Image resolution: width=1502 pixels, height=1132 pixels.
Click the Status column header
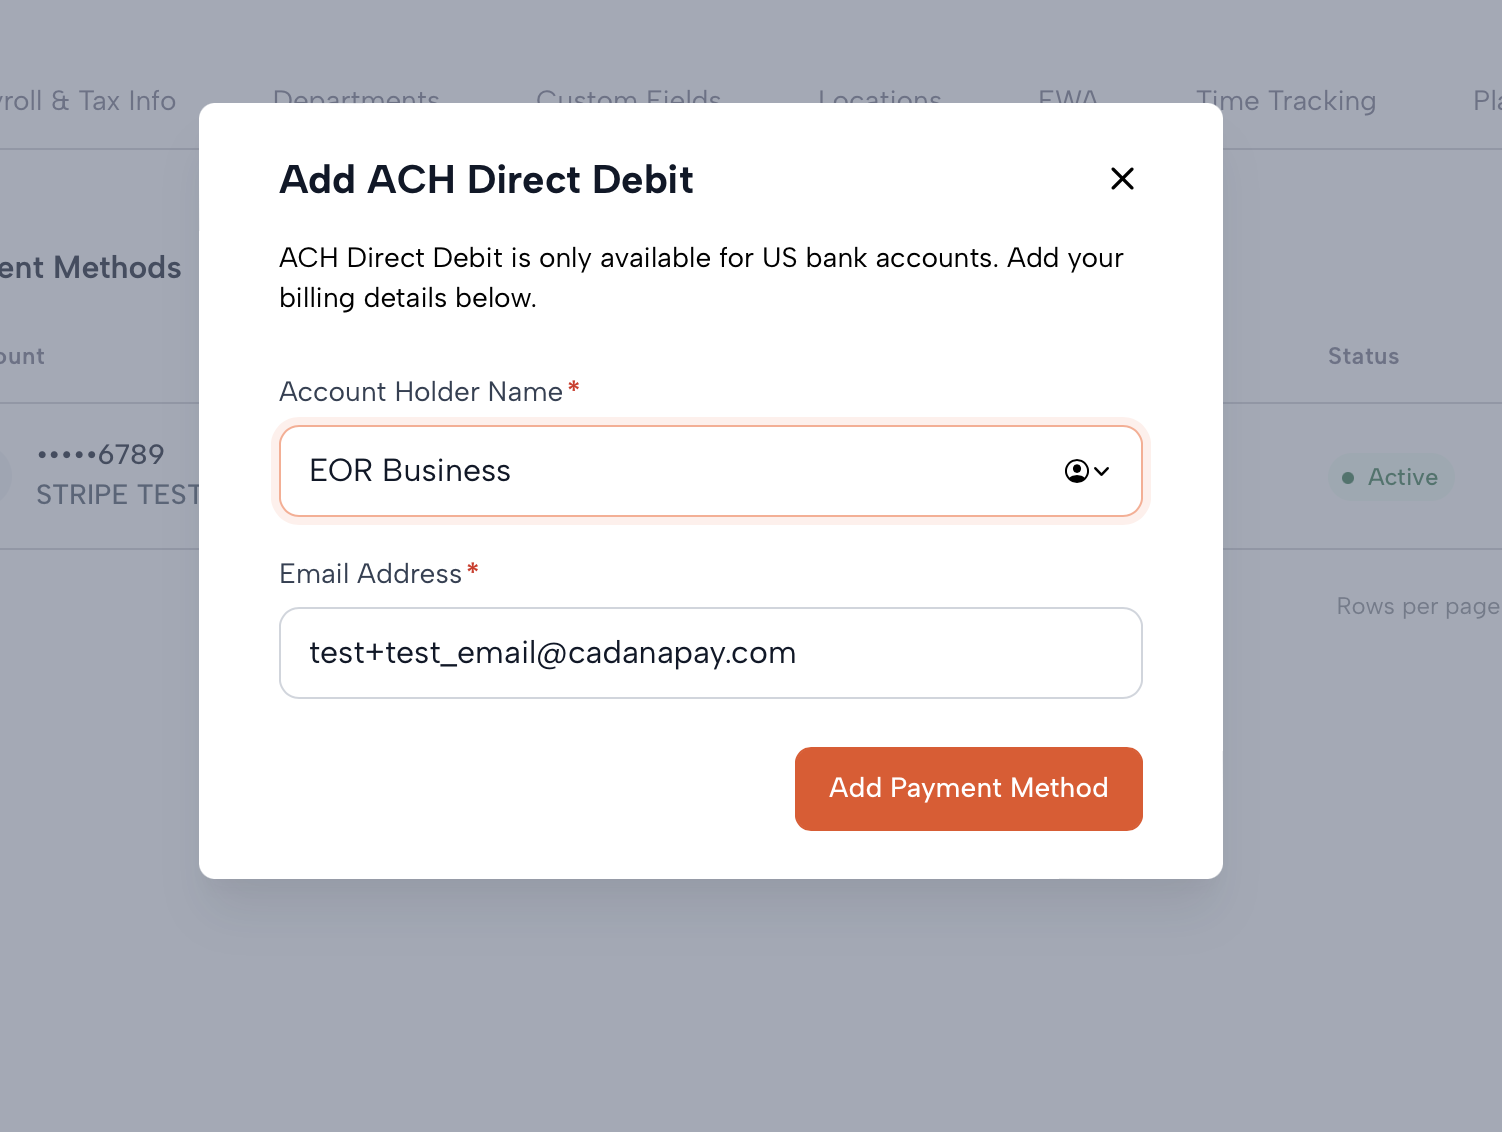point(1363,357)
